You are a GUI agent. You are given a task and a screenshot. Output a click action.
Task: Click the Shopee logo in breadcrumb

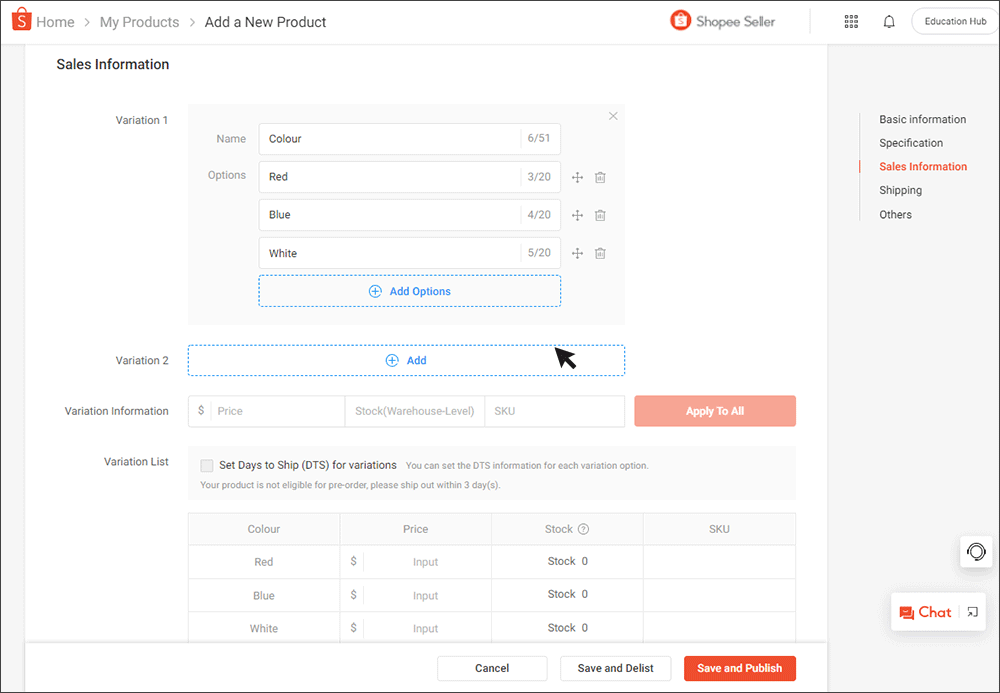21,20
